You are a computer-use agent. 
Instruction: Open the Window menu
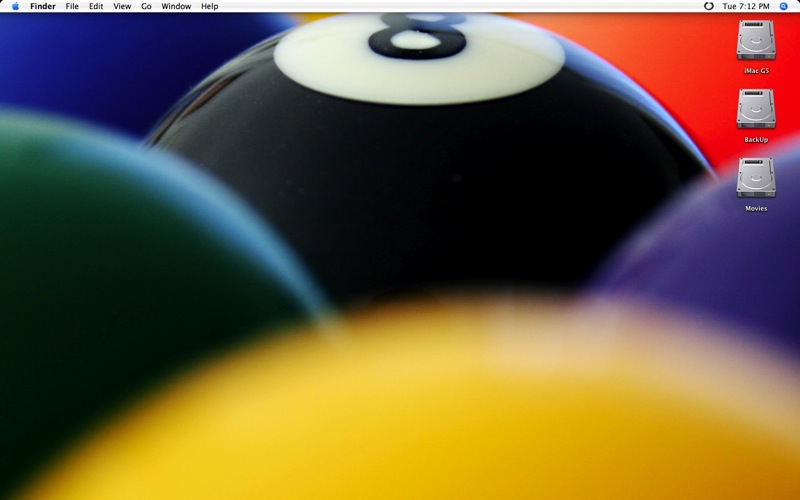pyautogui.click(x=176, y=6)
